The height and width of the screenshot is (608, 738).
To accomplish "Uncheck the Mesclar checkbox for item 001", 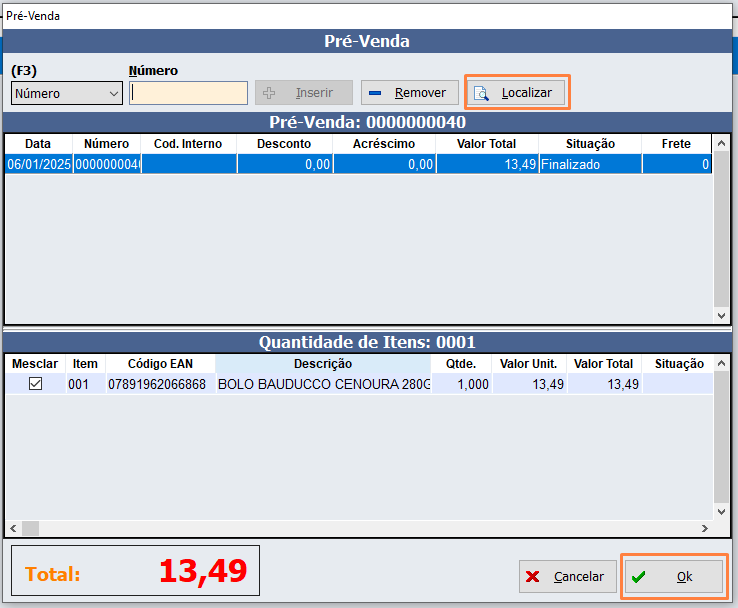I will click(x=35, y=384).
